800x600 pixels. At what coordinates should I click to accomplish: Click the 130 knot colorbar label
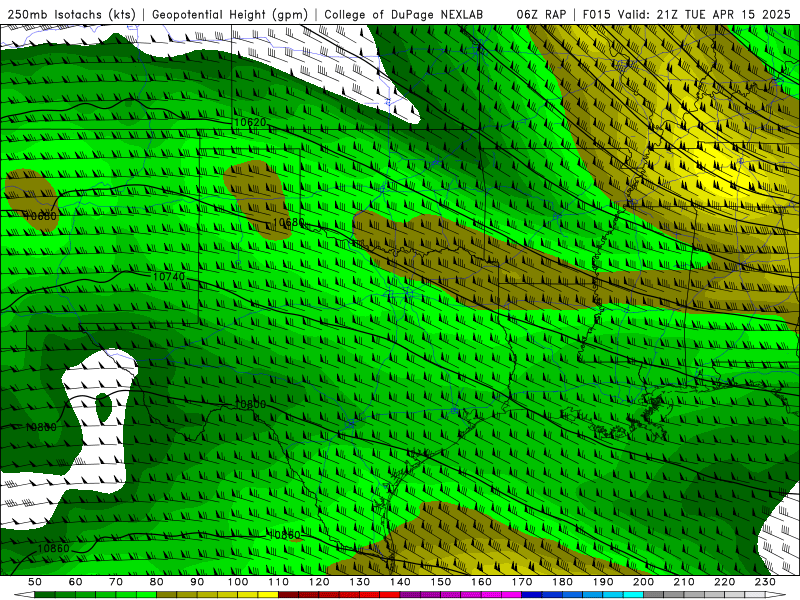(x=360, y=582)
